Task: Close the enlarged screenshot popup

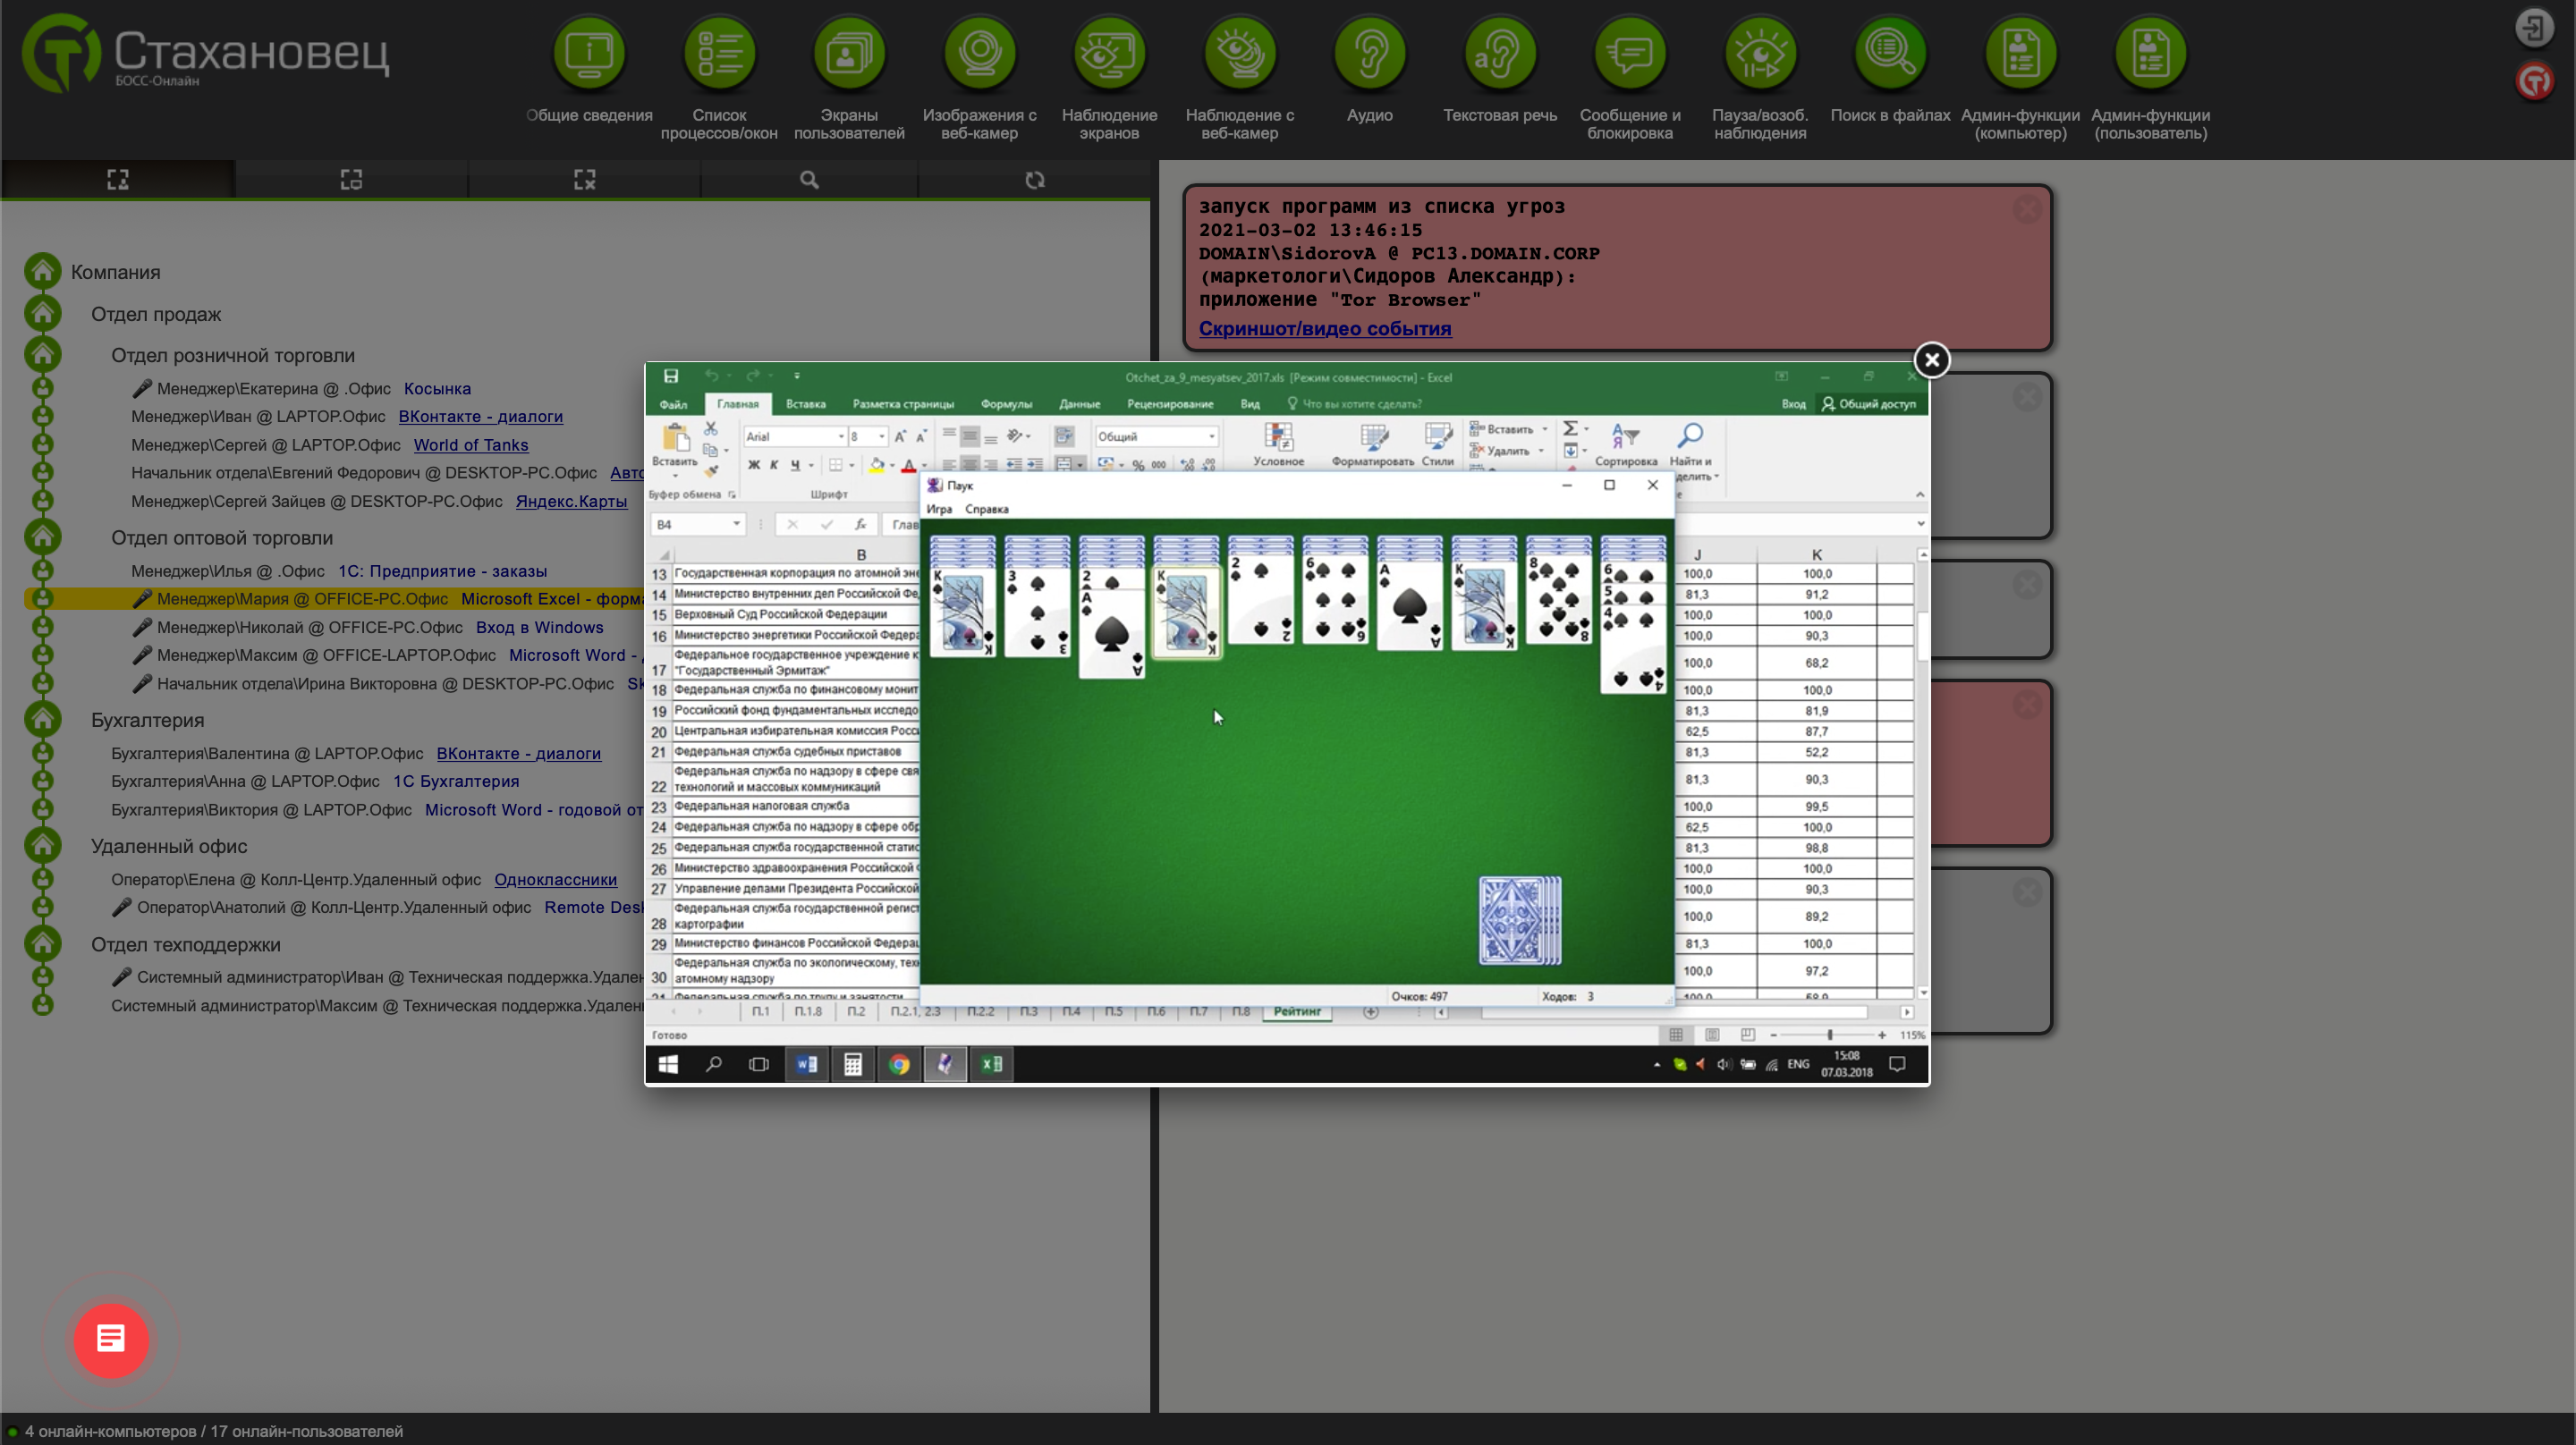Action: click(1931, 360)
